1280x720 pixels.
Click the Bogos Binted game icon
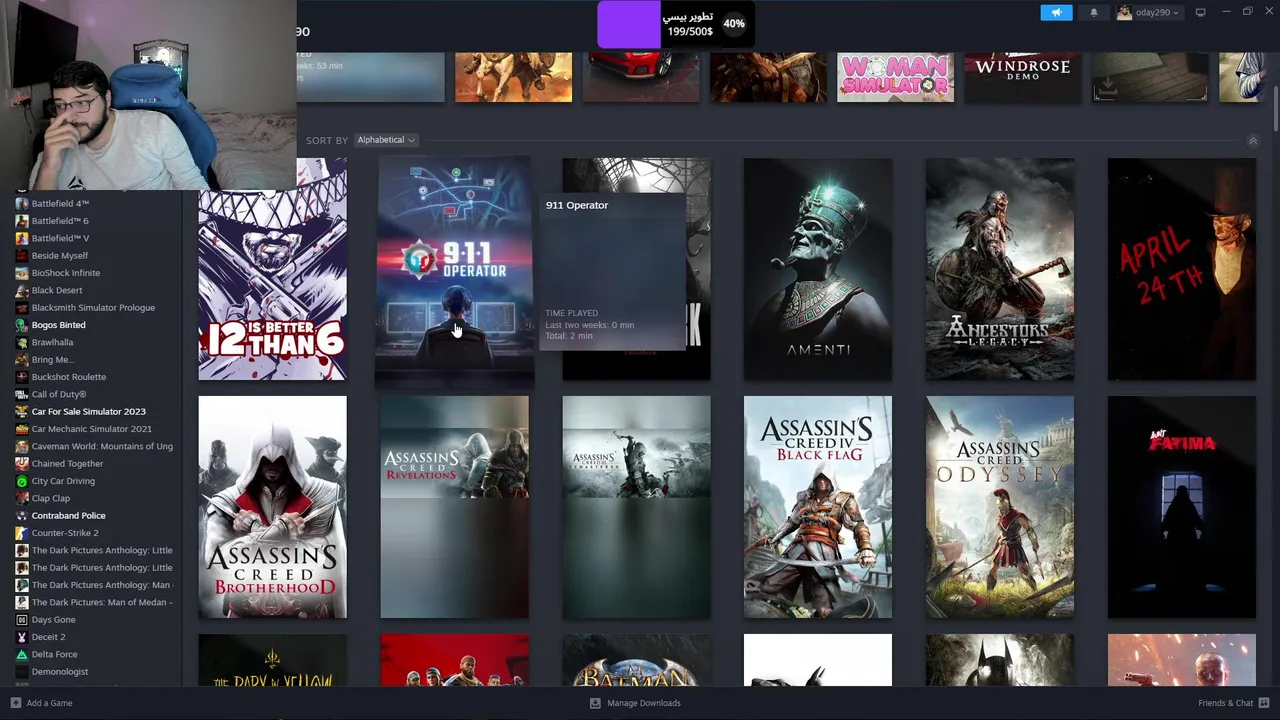click(22, 325)
